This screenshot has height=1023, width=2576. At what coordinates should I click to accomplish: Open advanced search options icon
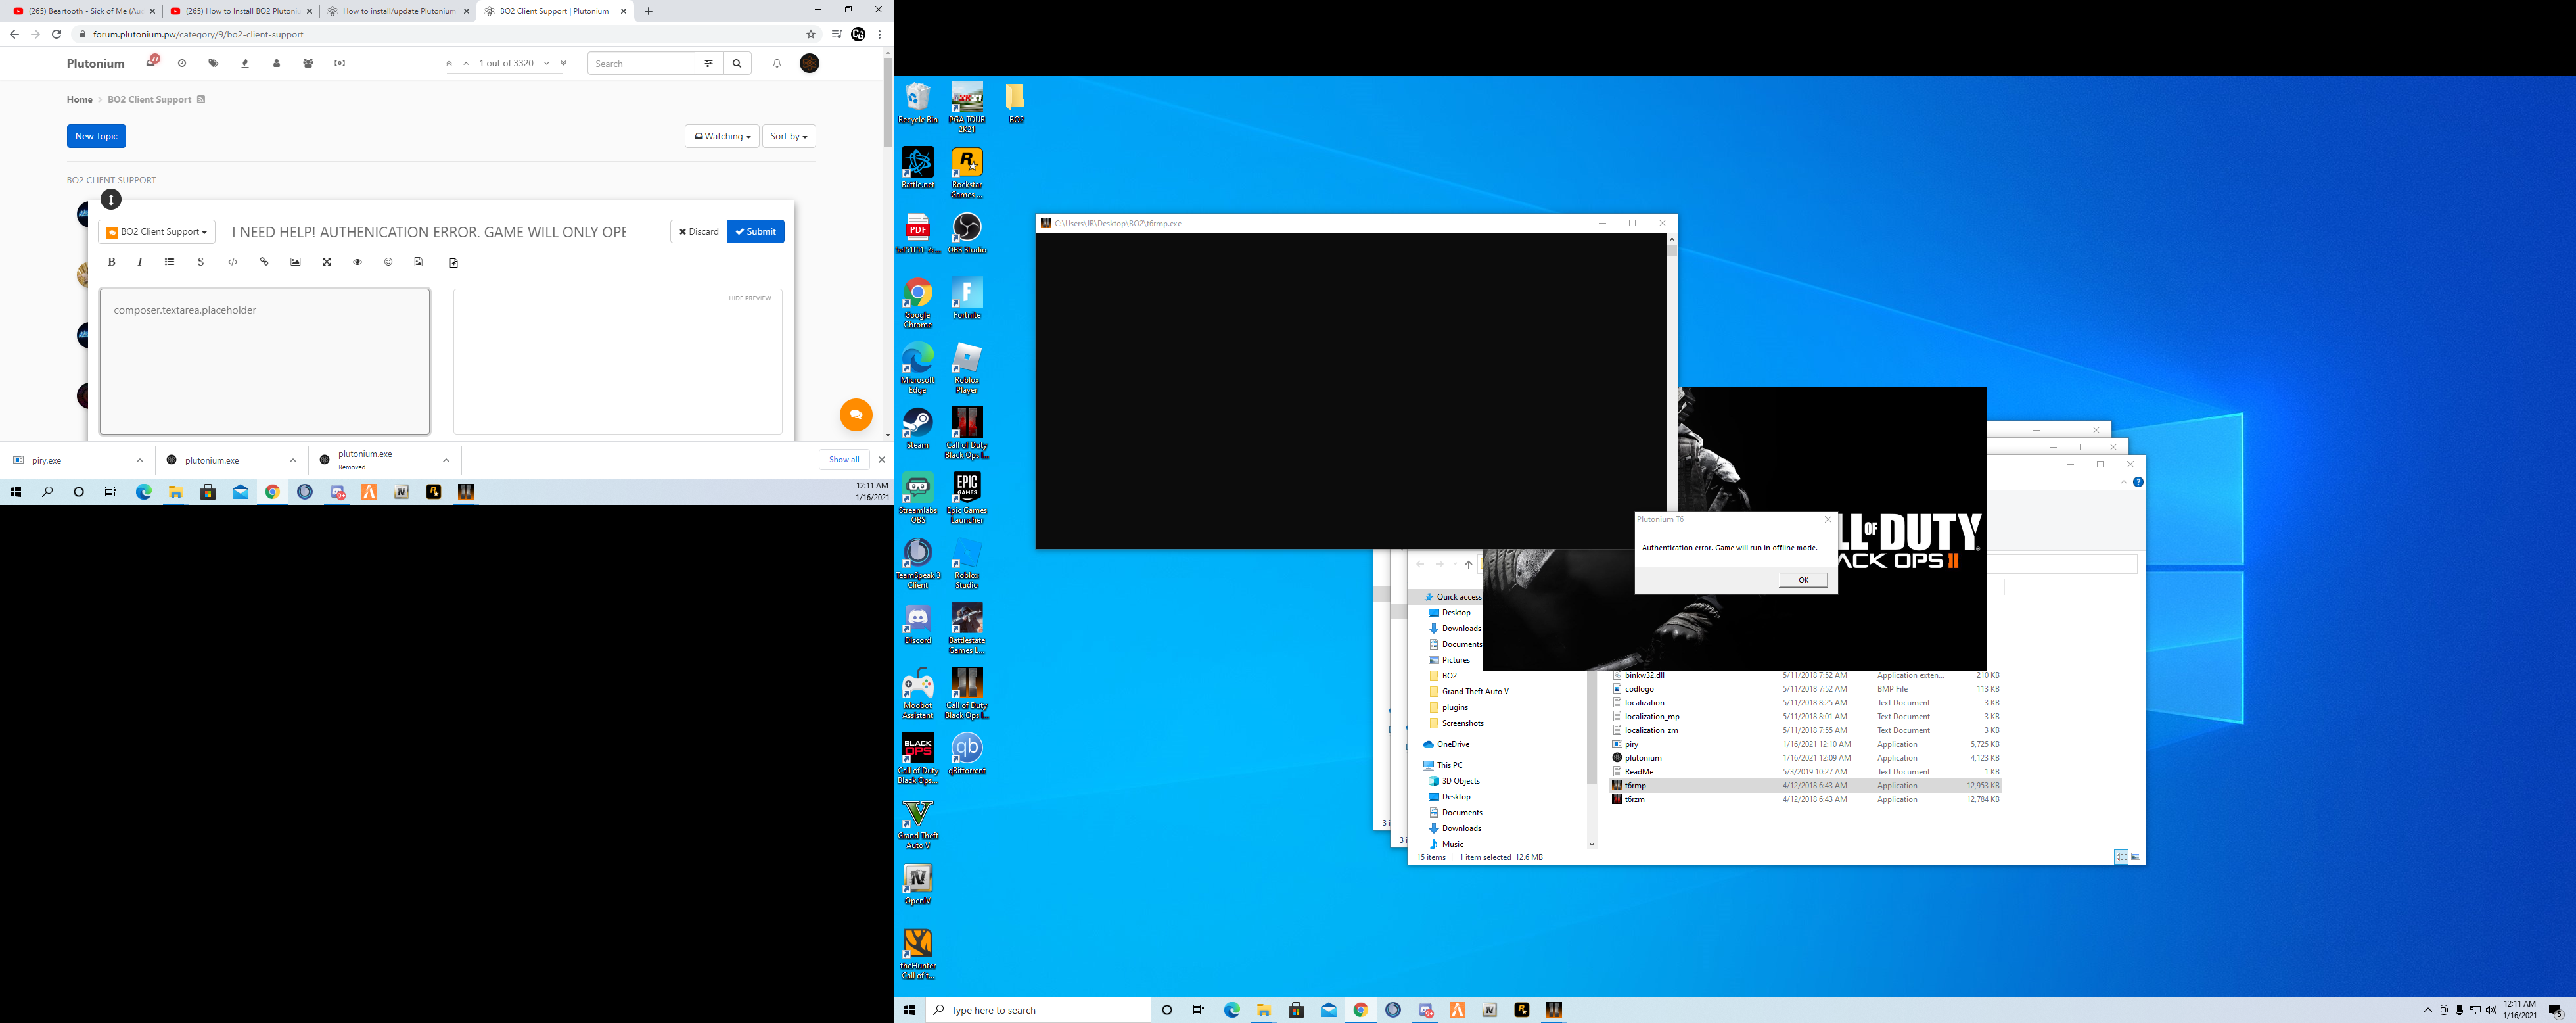[709, 63]
